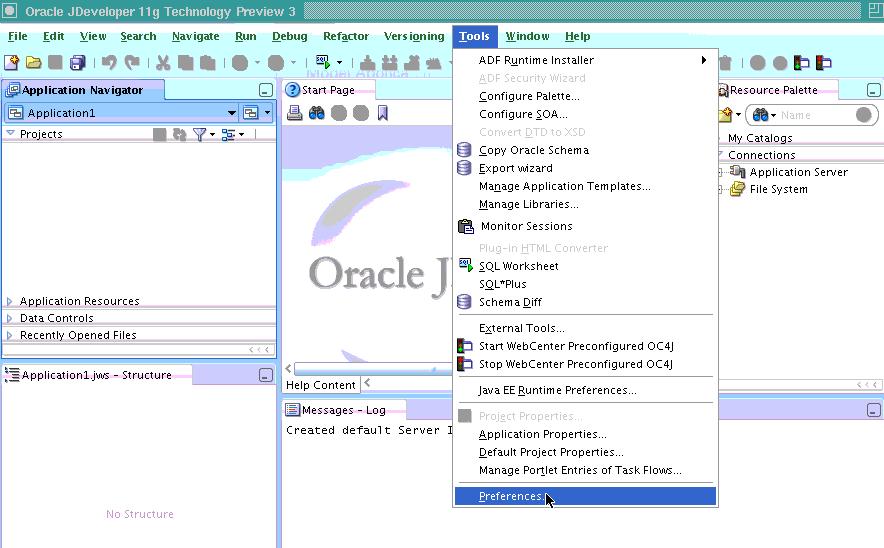The image size is (884, 548).
Task: Open the Help menu
Action: coord(577,36)
